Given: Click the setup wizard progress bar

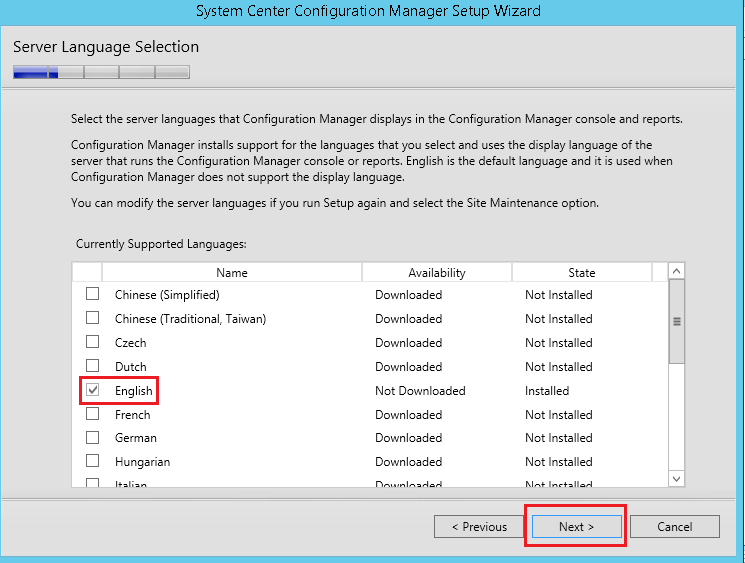Looking at the screenshot, I should [x=101, y=72].
